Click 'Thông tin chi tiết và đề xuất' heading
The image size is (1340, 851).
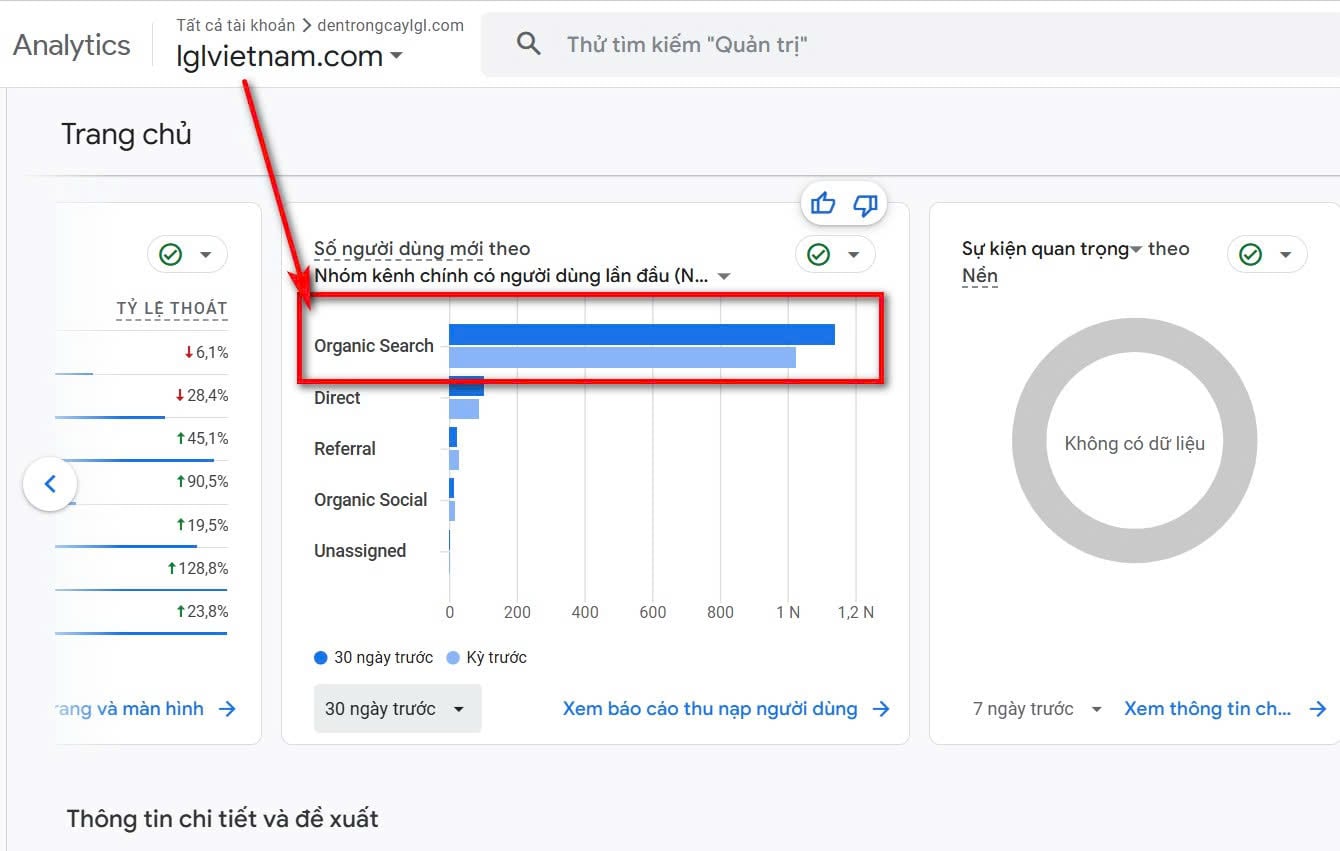point(222,819)
